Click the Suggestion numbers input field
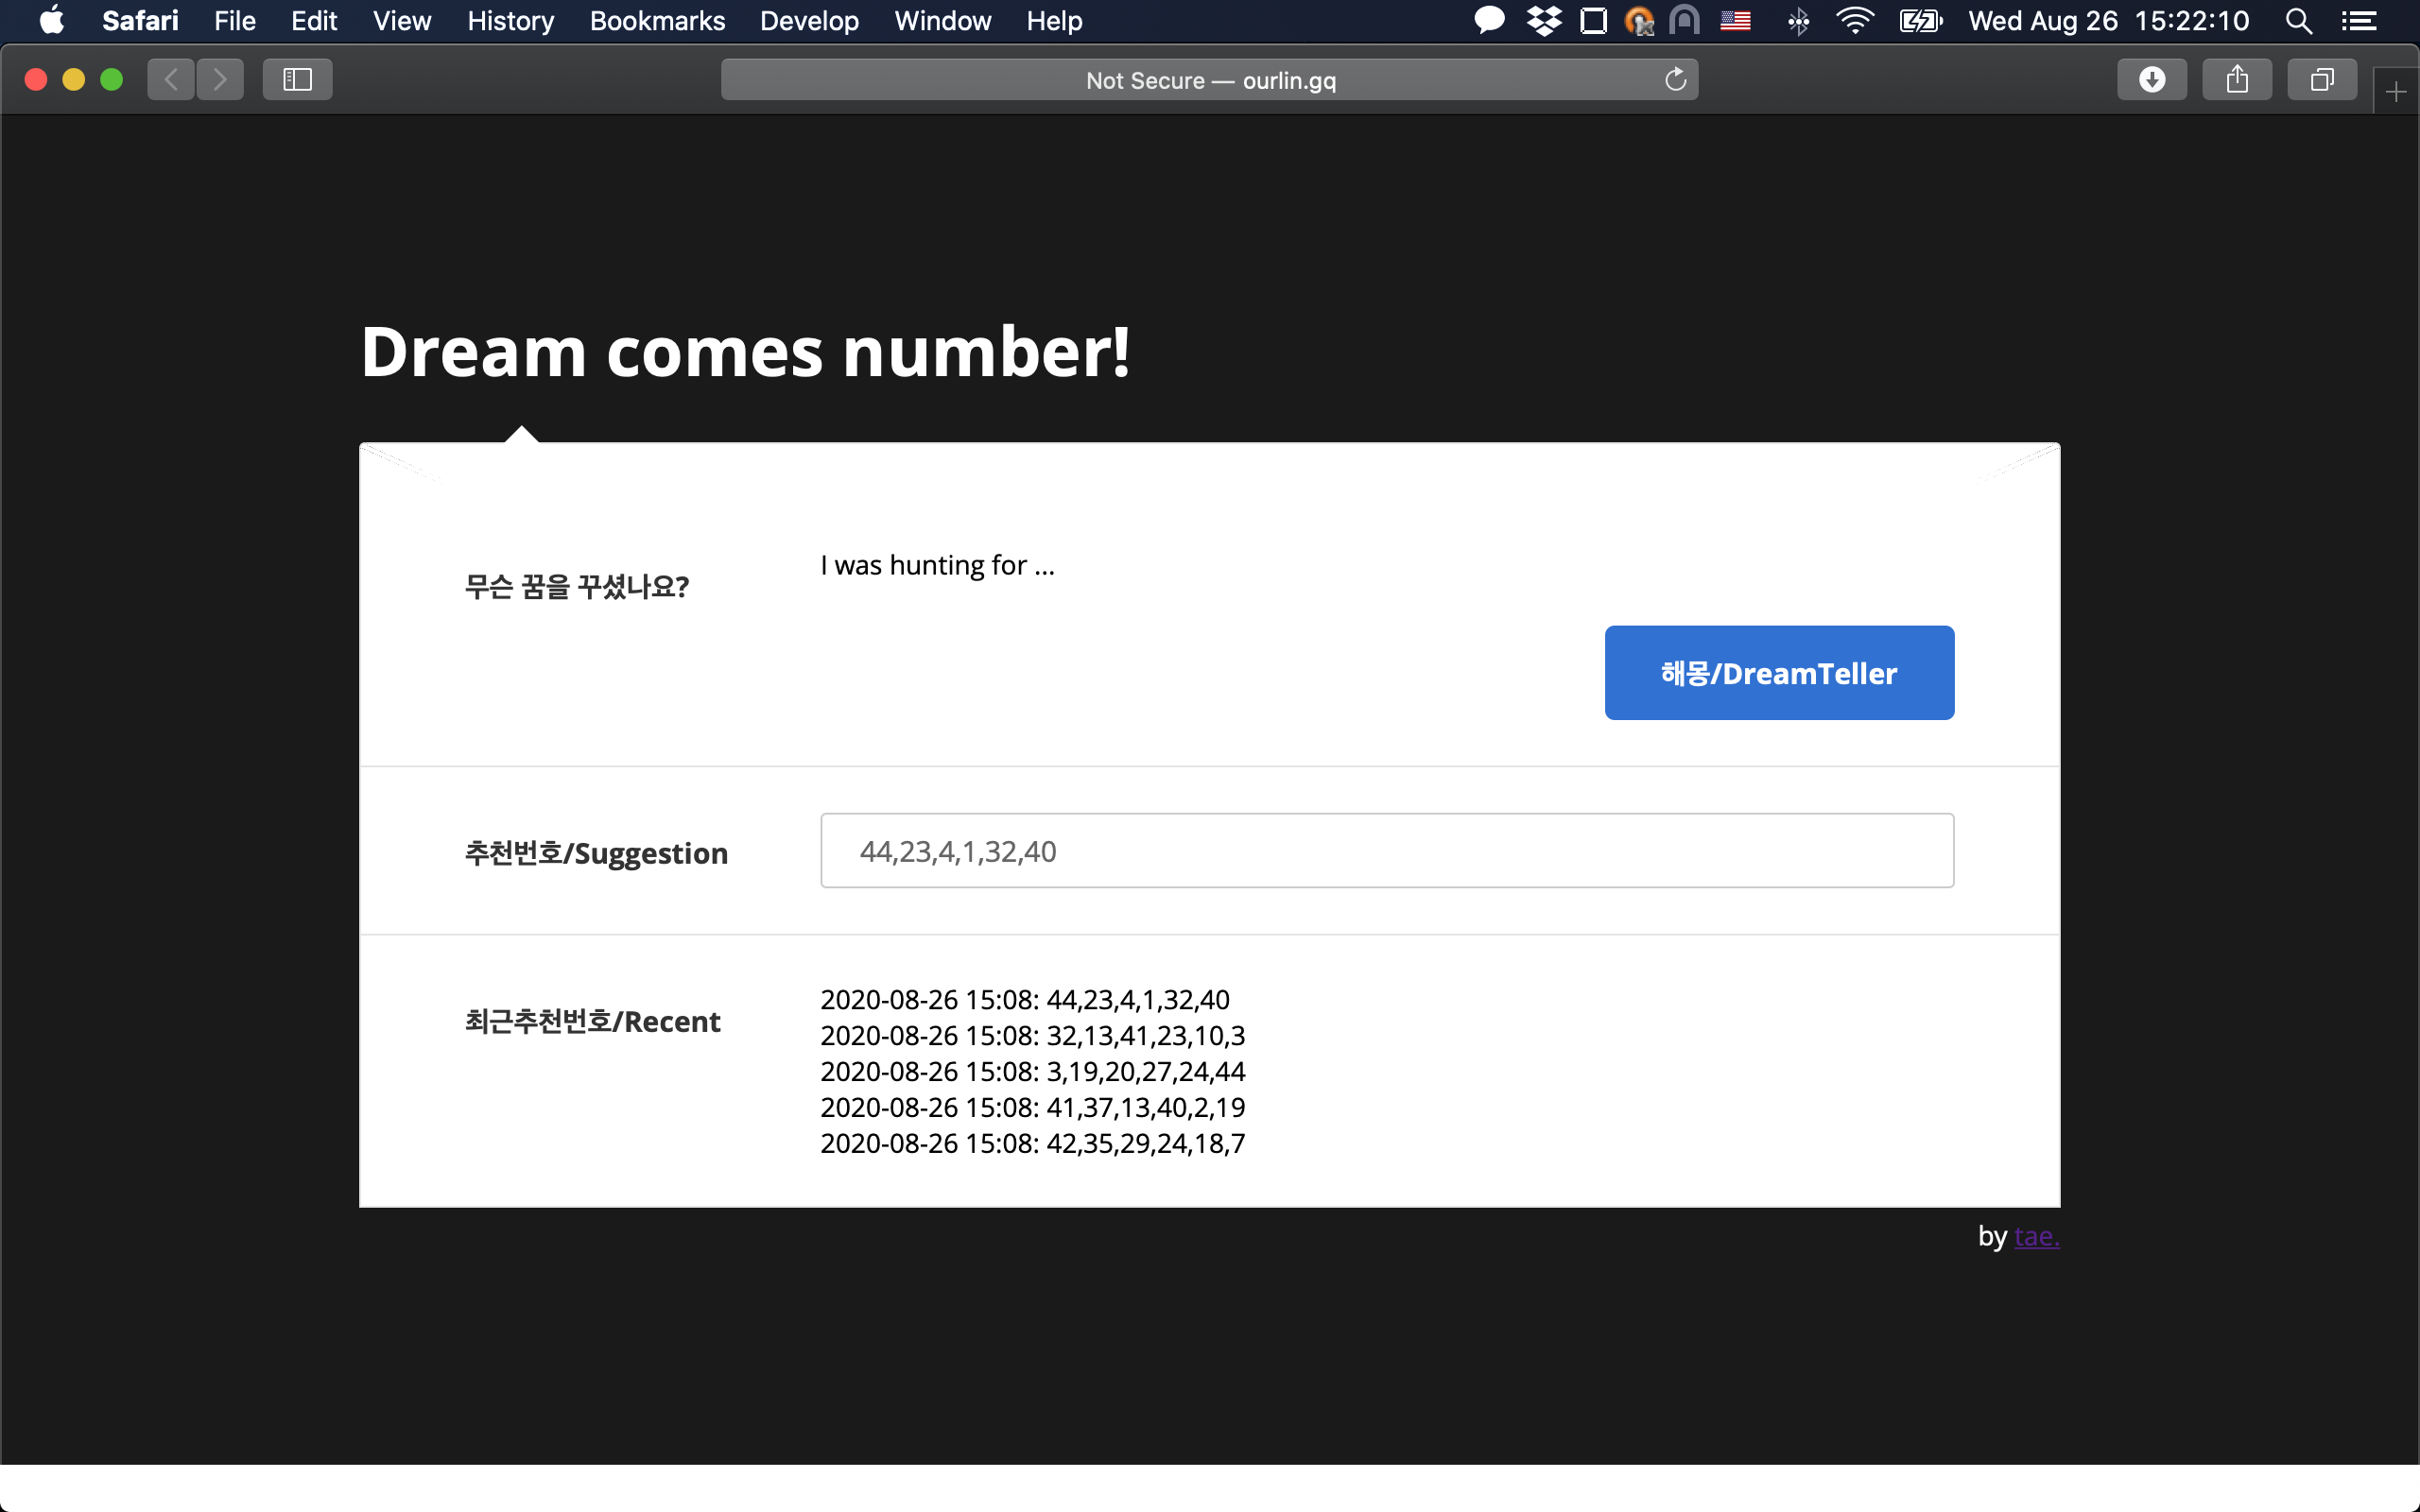This screenshot has width=2420, height=1512. (1386, 851)
